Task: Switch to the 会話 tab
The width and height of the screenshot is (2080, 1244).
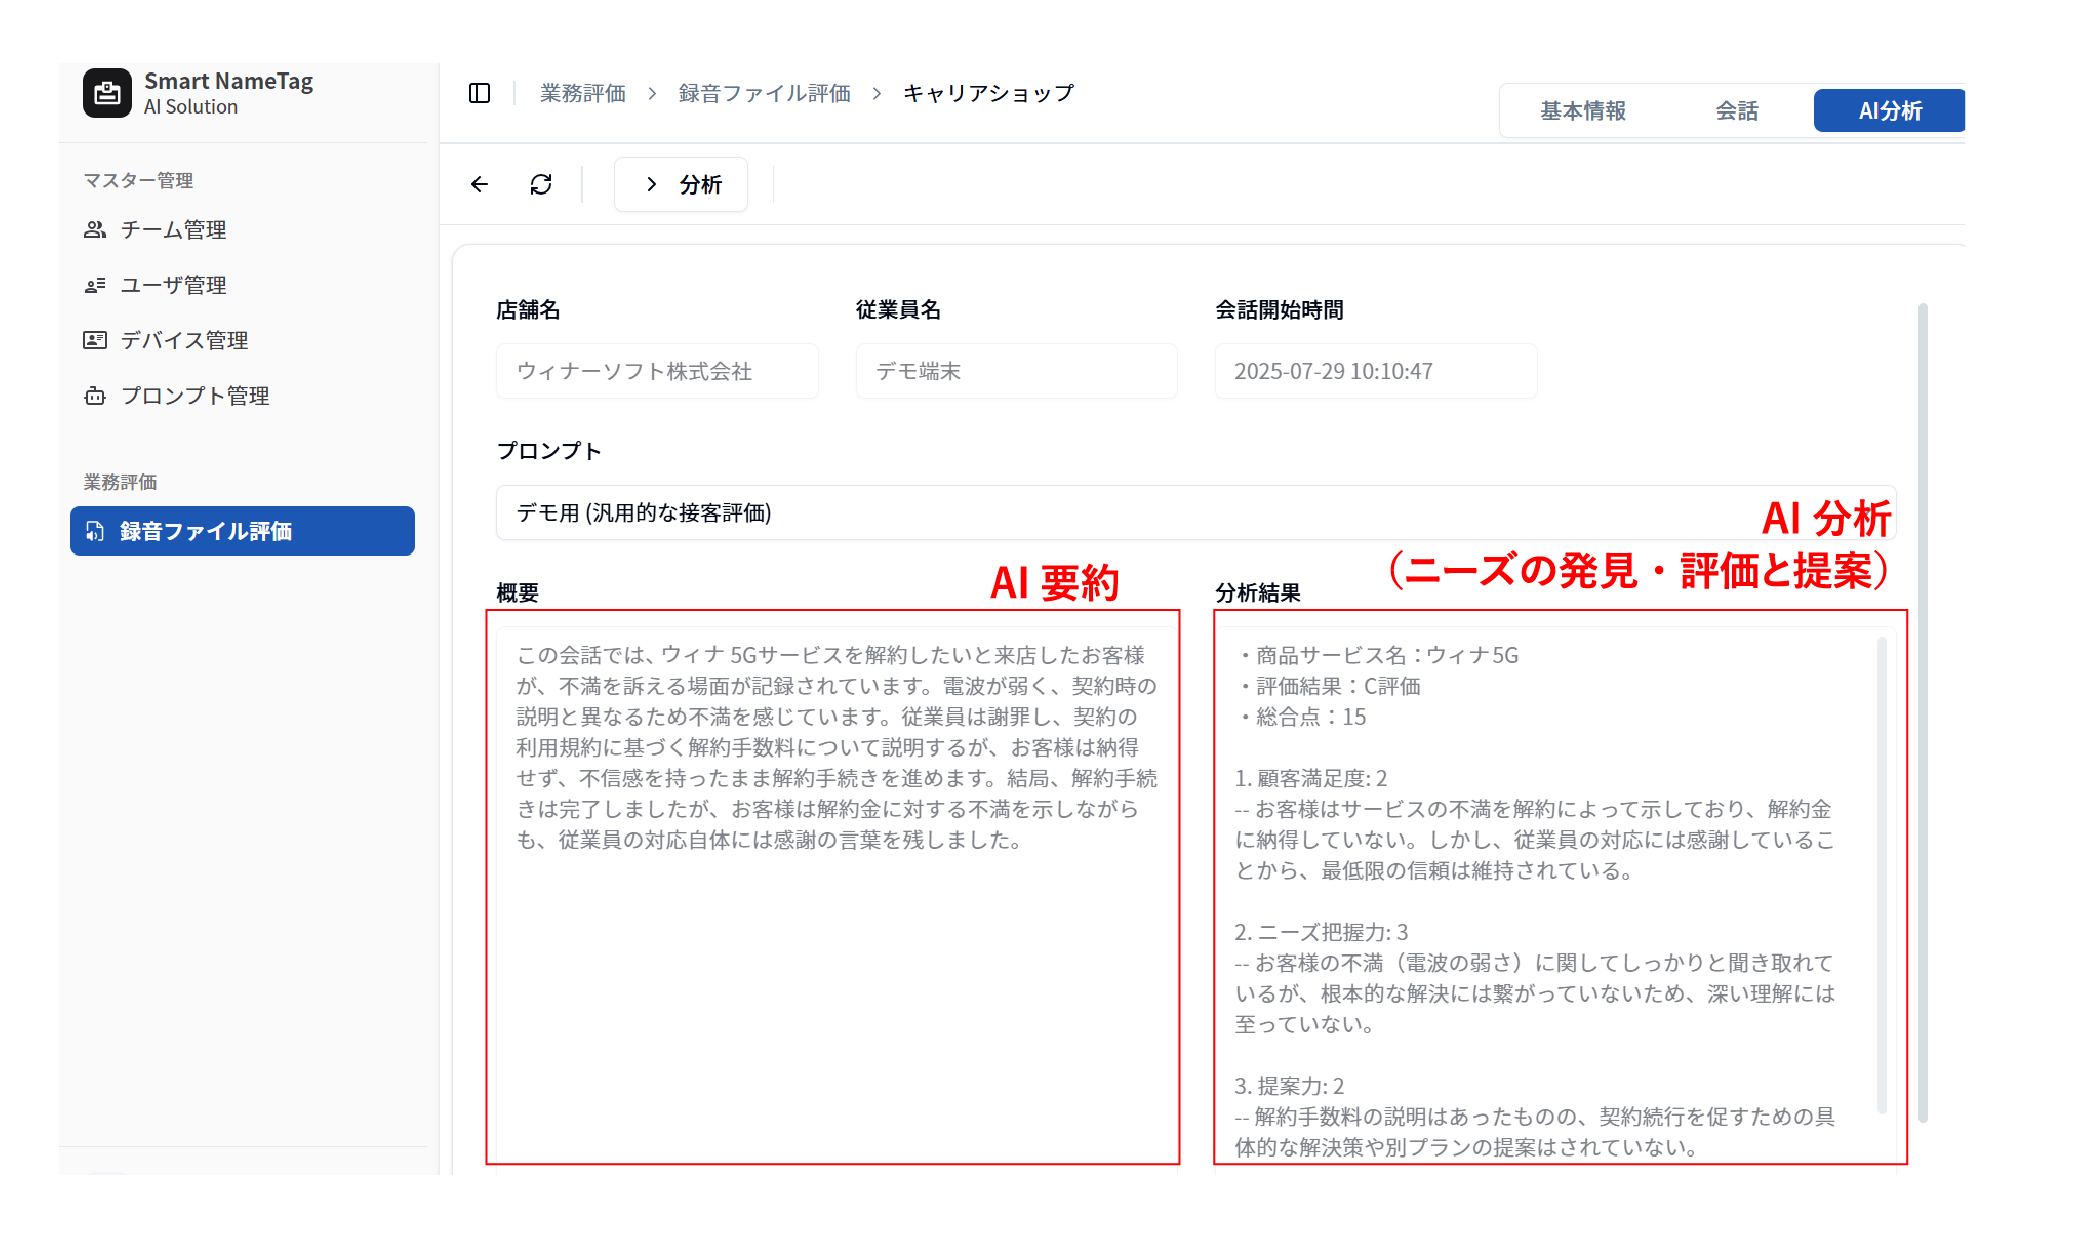Action: 1736,111
